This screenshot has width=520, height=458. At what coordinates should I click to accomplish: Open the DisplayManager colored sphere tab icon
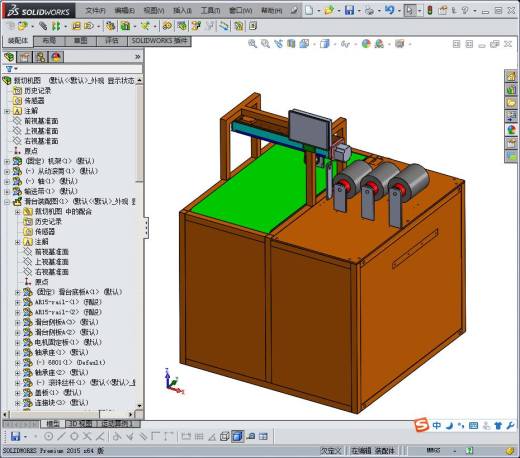tap(56, 57)
